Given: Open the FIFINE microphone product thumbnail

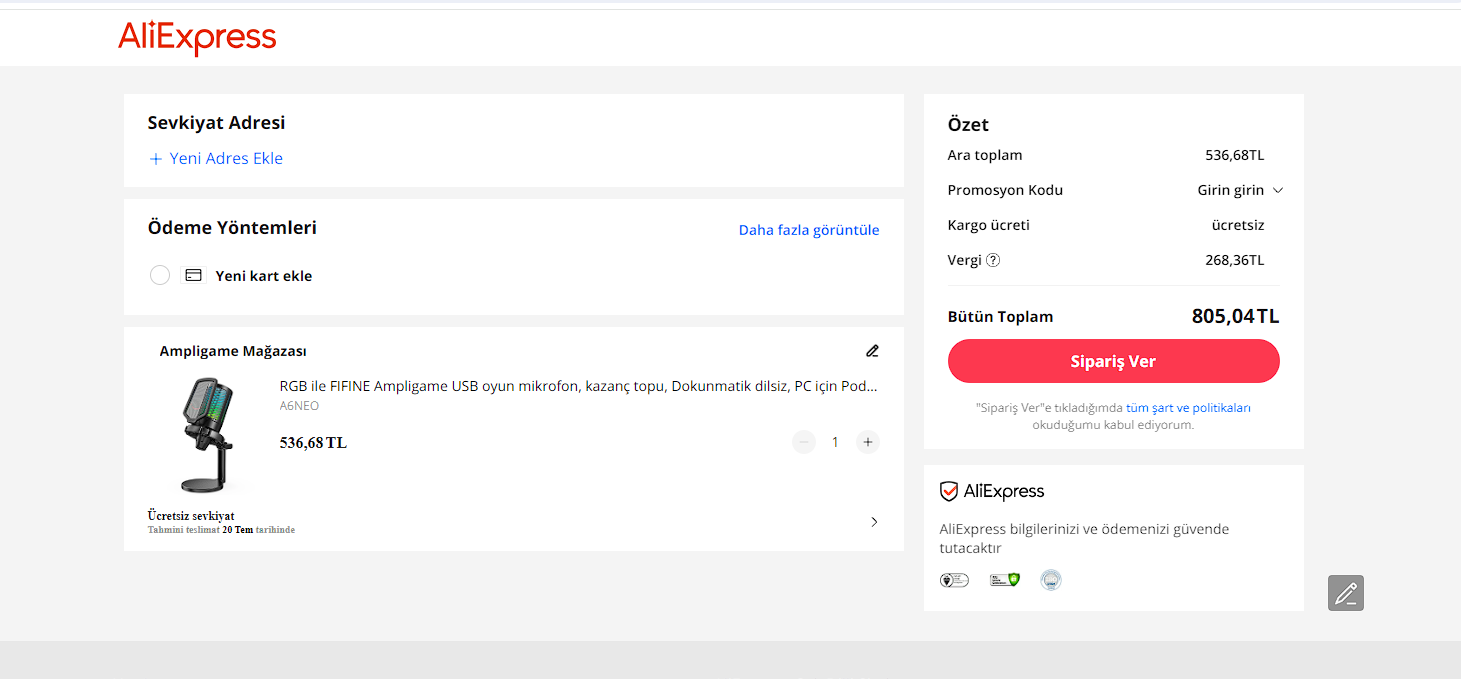Looking at the screenshot, I should 208,434.
